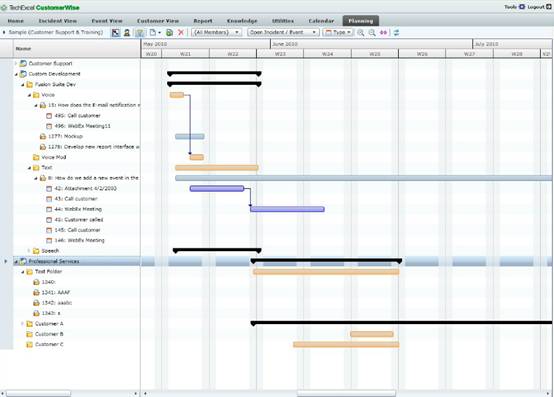Collapse the Custom Development tree node

click(16, 74)
